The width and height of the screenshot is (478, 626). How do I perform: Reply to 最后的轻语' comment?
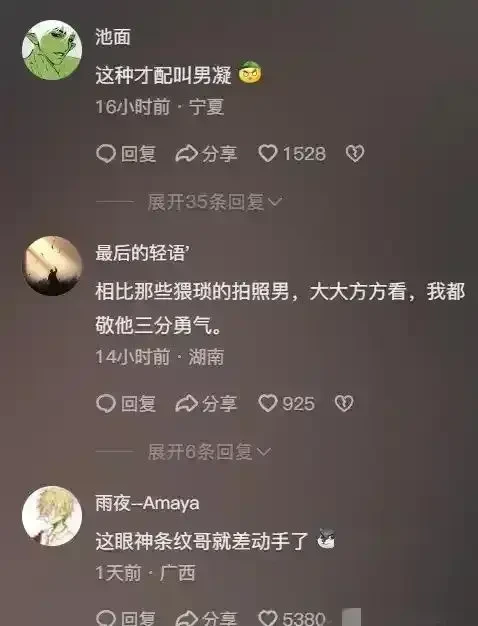126,404
